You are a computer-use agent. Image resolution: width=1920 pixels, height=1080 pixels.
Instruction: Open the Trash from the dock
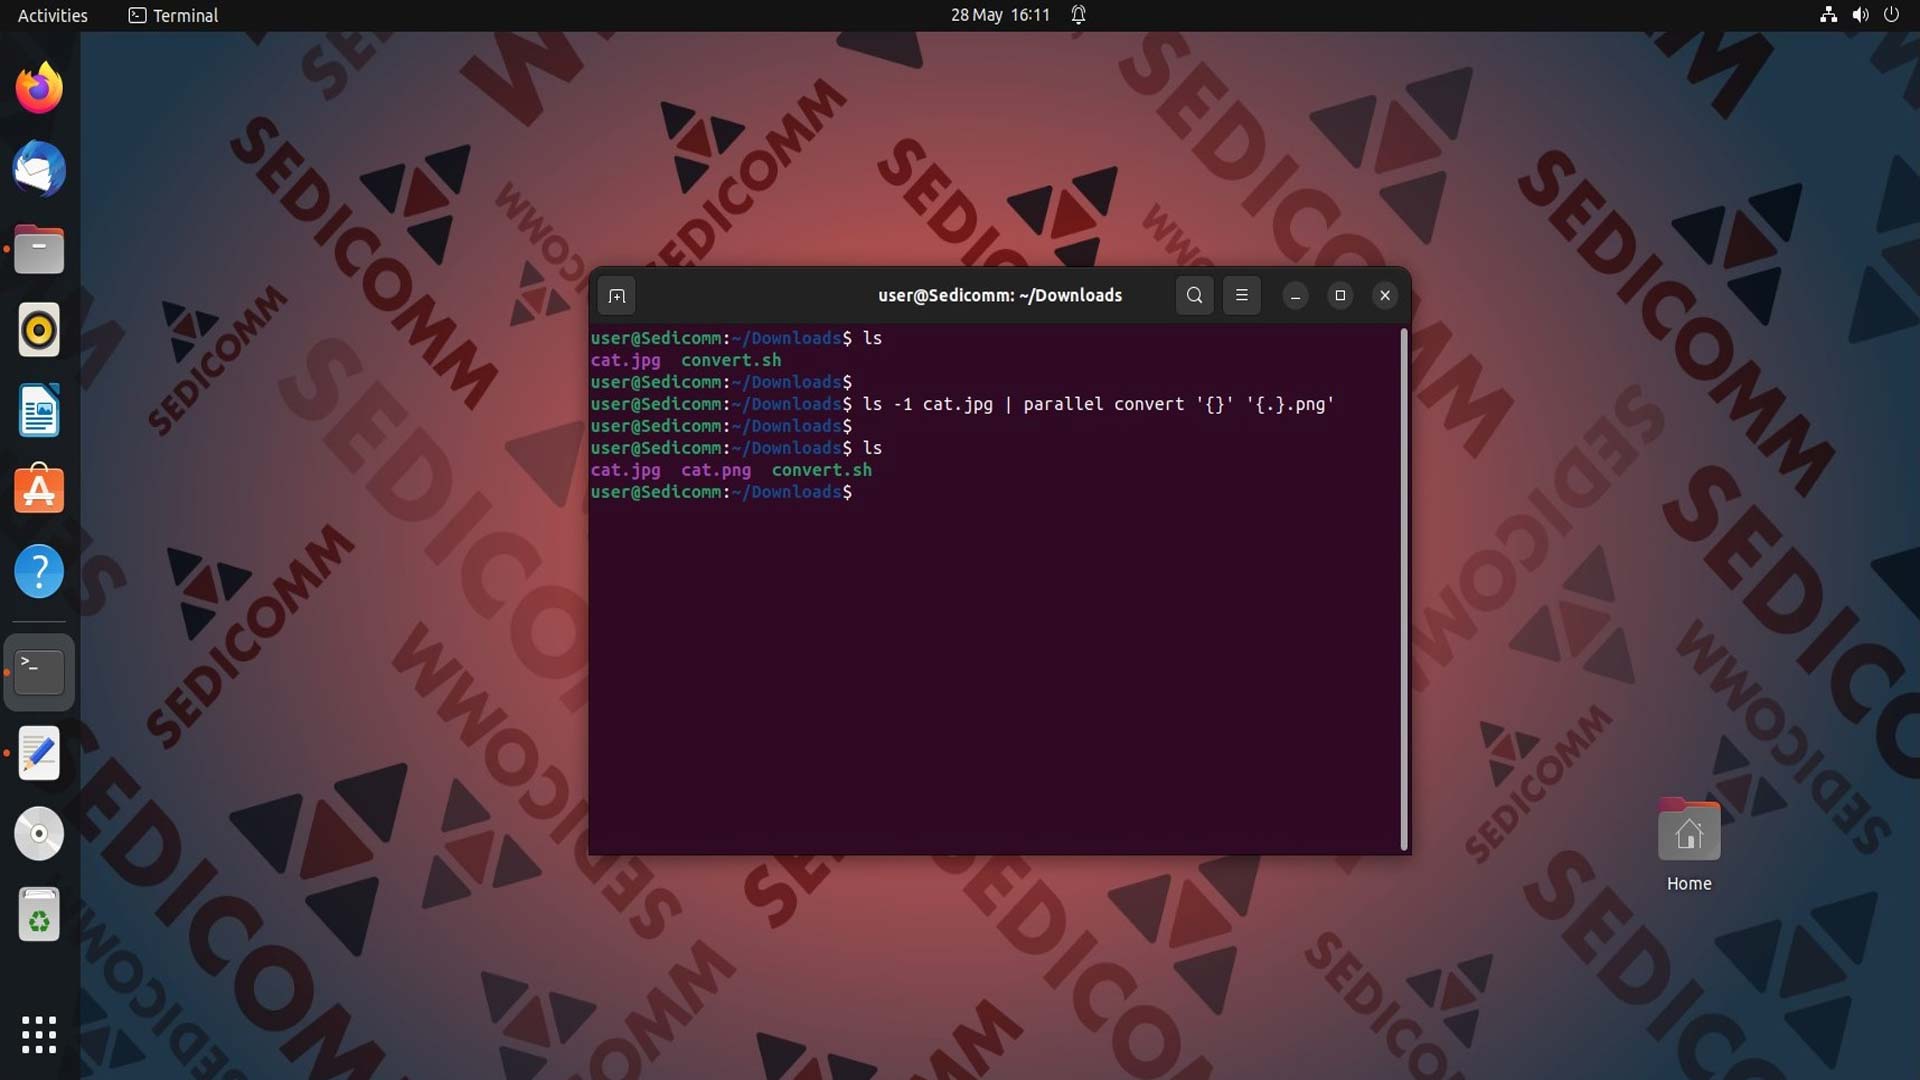point(39,914)
